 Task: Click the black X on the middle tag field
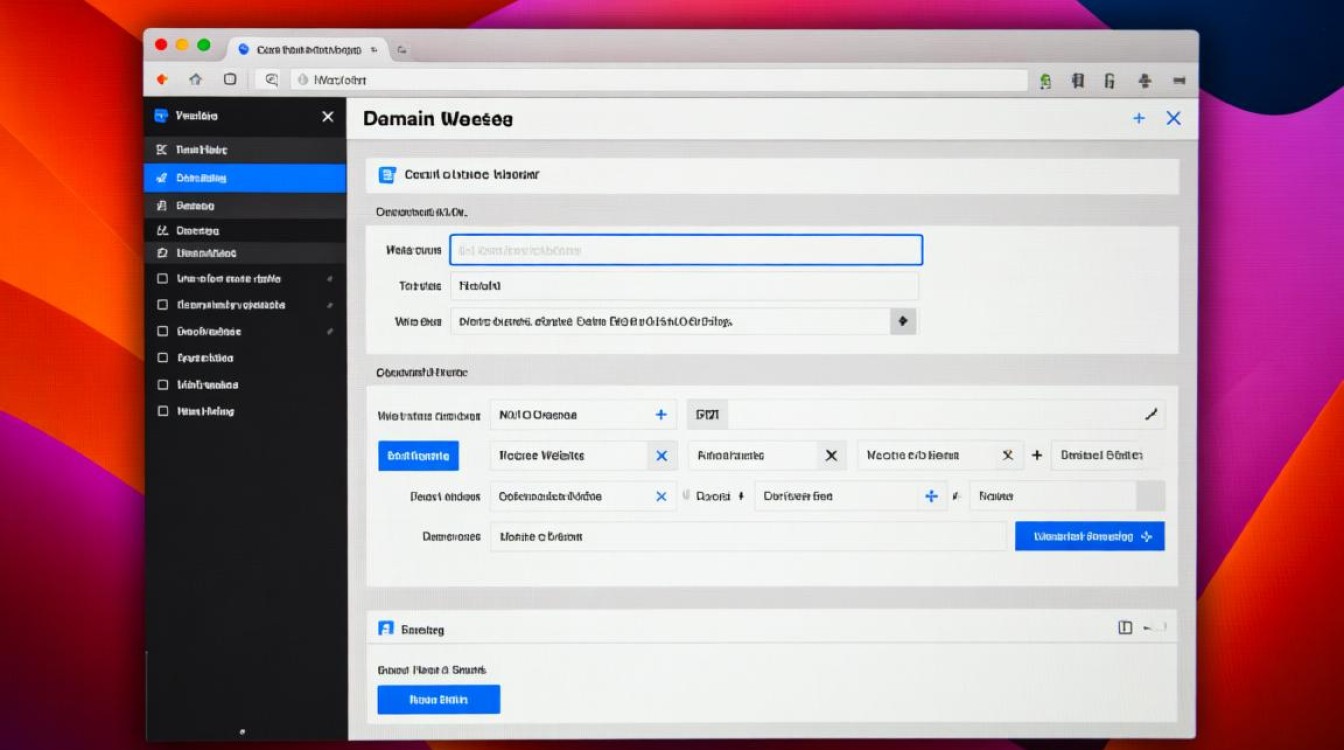[830, 456]
